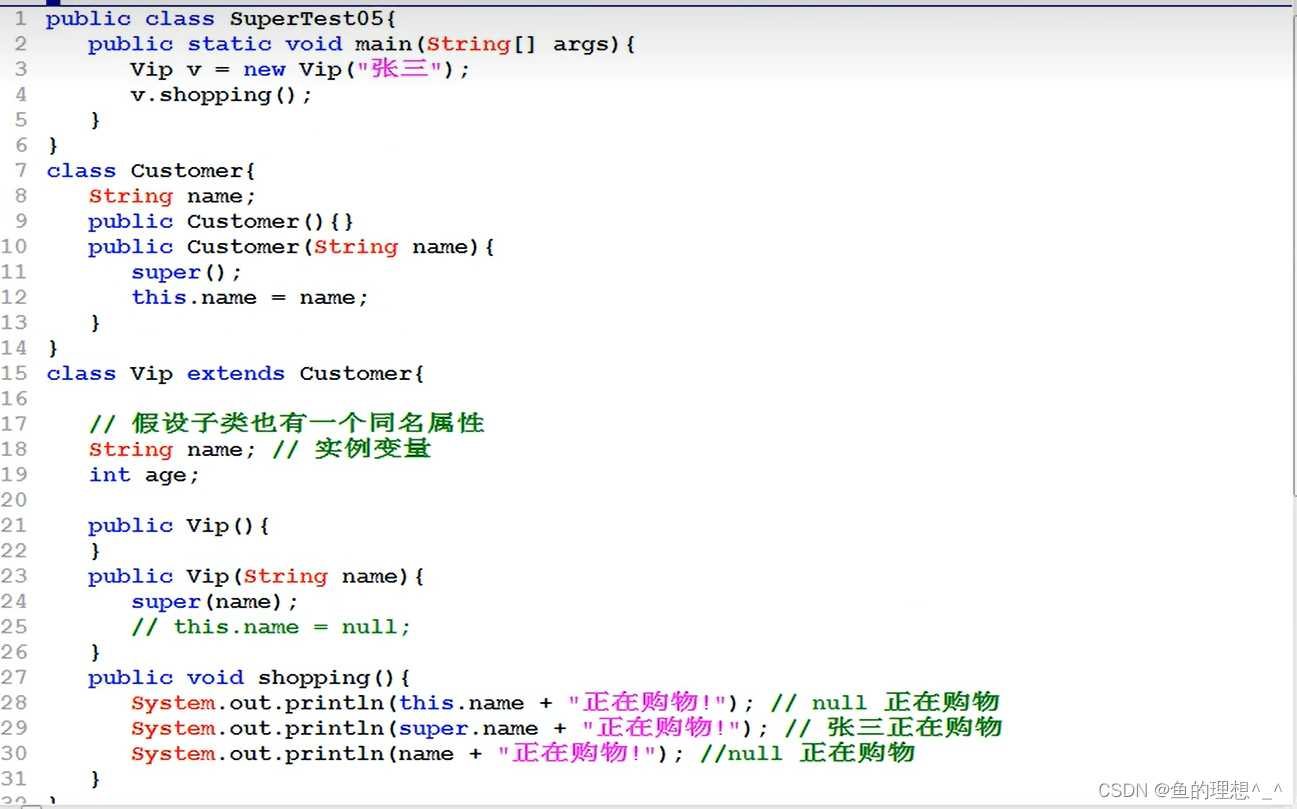Click super.name on line 29
Image resolution: width=1297 pixels, height=809 pixels.
[x=470, y=728]
